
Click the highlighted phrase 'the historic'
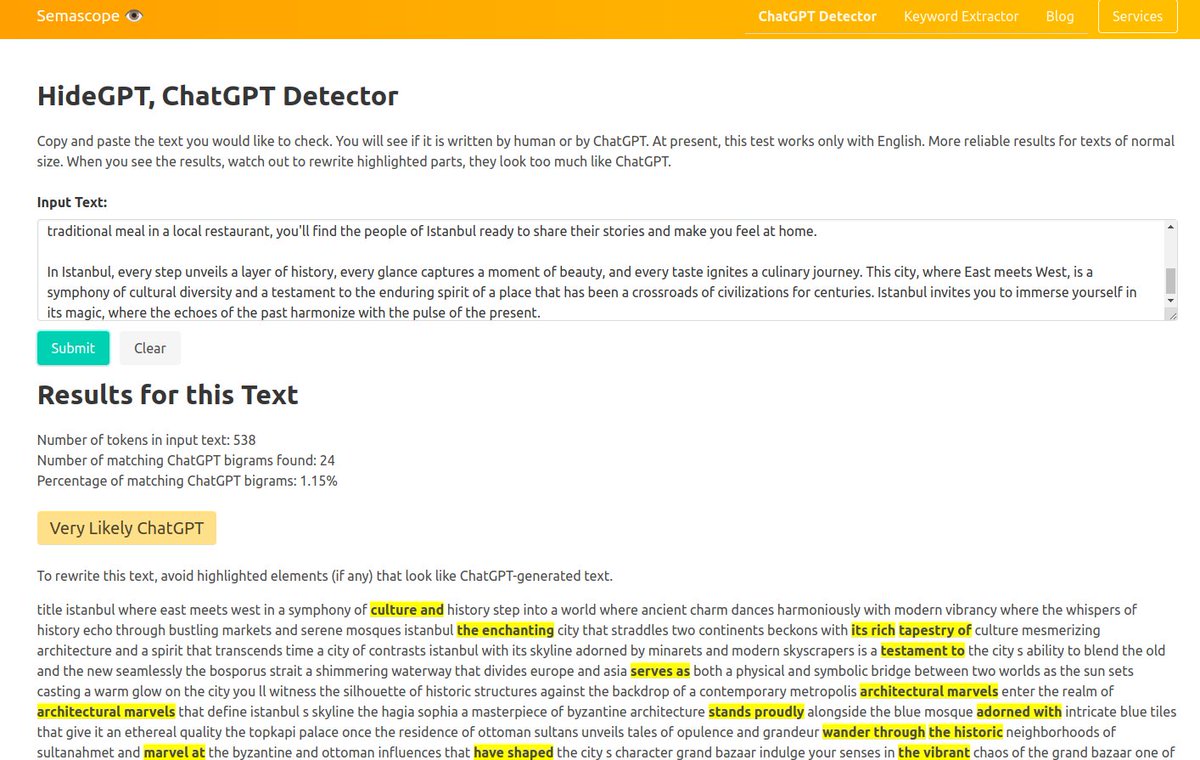click(965, 732)
